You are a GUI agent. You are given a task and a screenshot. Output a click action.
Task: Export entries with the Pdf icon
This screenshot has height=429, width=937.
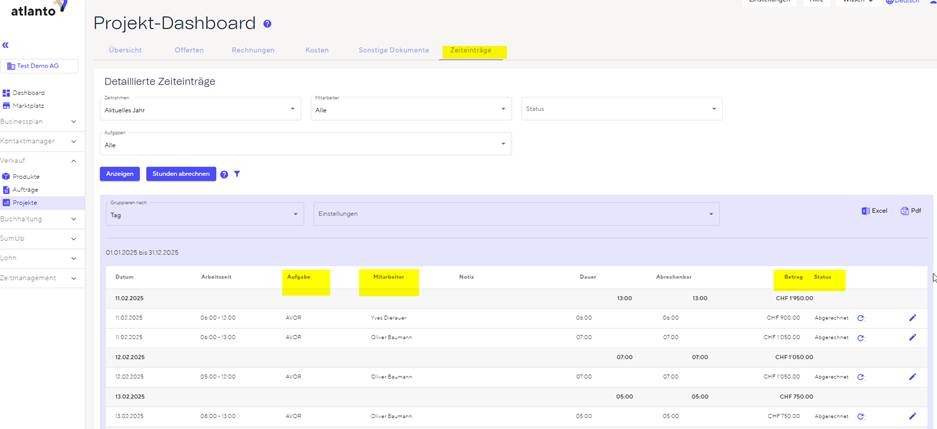point(904,211)
